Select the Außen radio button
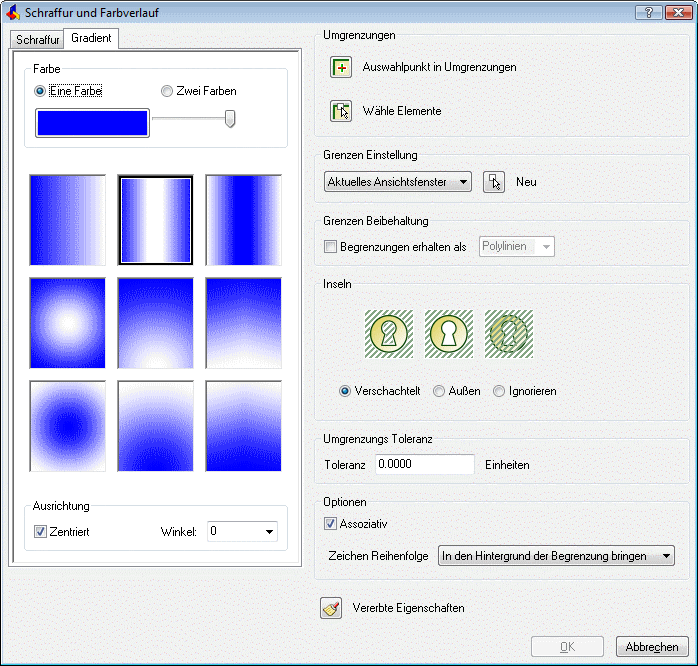This screenshot has width=698, height=666. (x=439, y=391)
